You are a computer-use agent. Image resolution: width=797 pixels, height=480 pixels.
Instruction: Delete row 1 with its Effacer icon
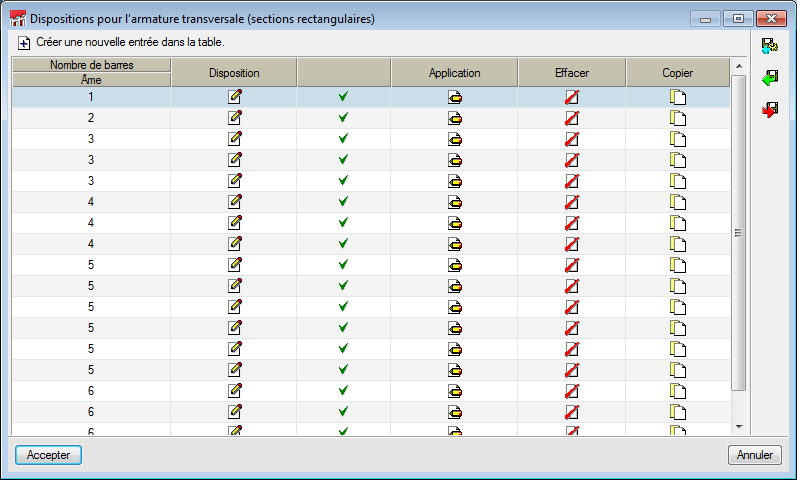click(x=572, y=97)
